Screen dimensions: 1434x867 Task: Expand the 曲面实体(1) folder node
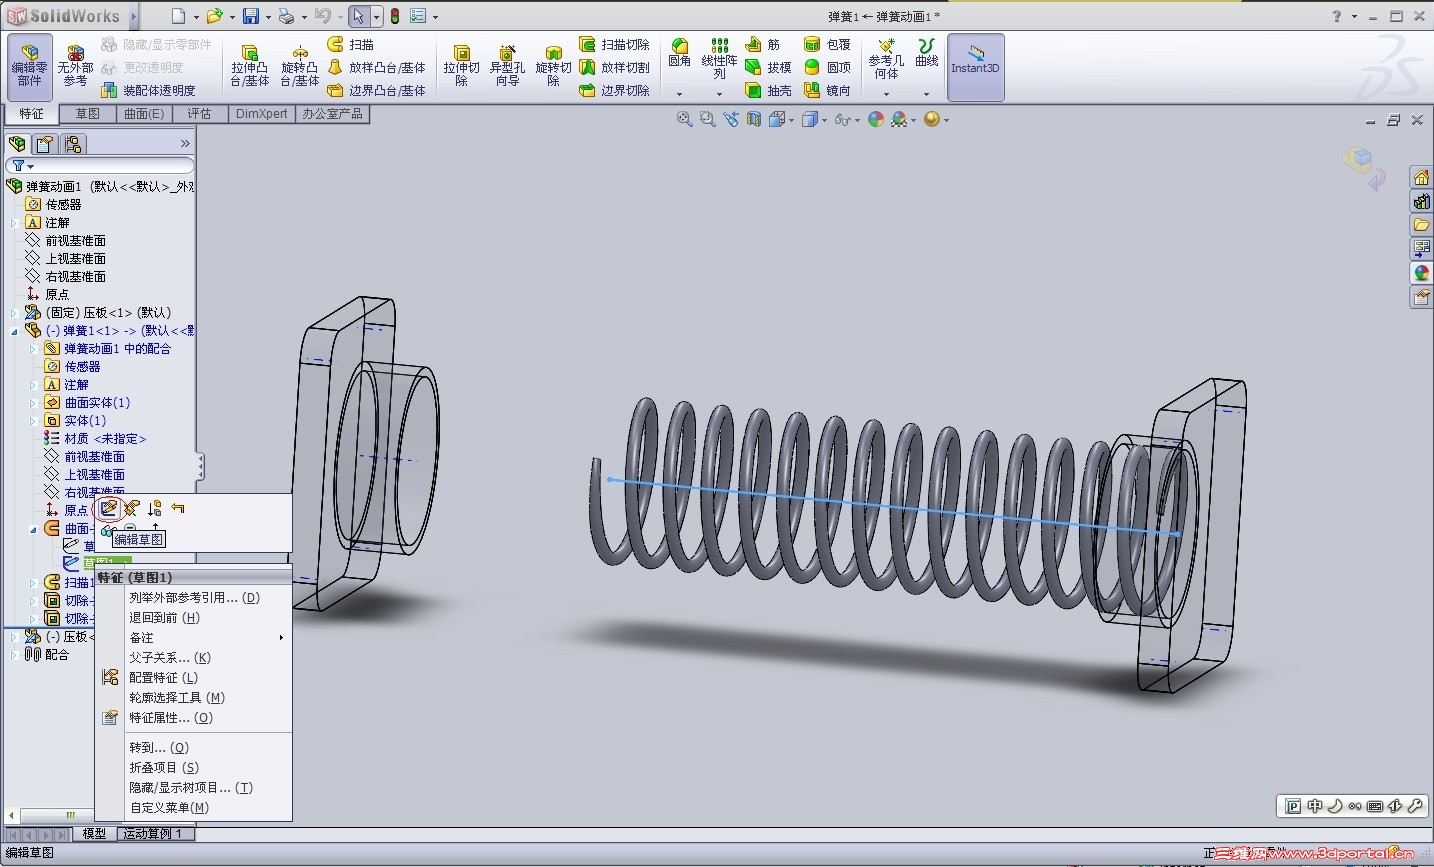(33, 403)
